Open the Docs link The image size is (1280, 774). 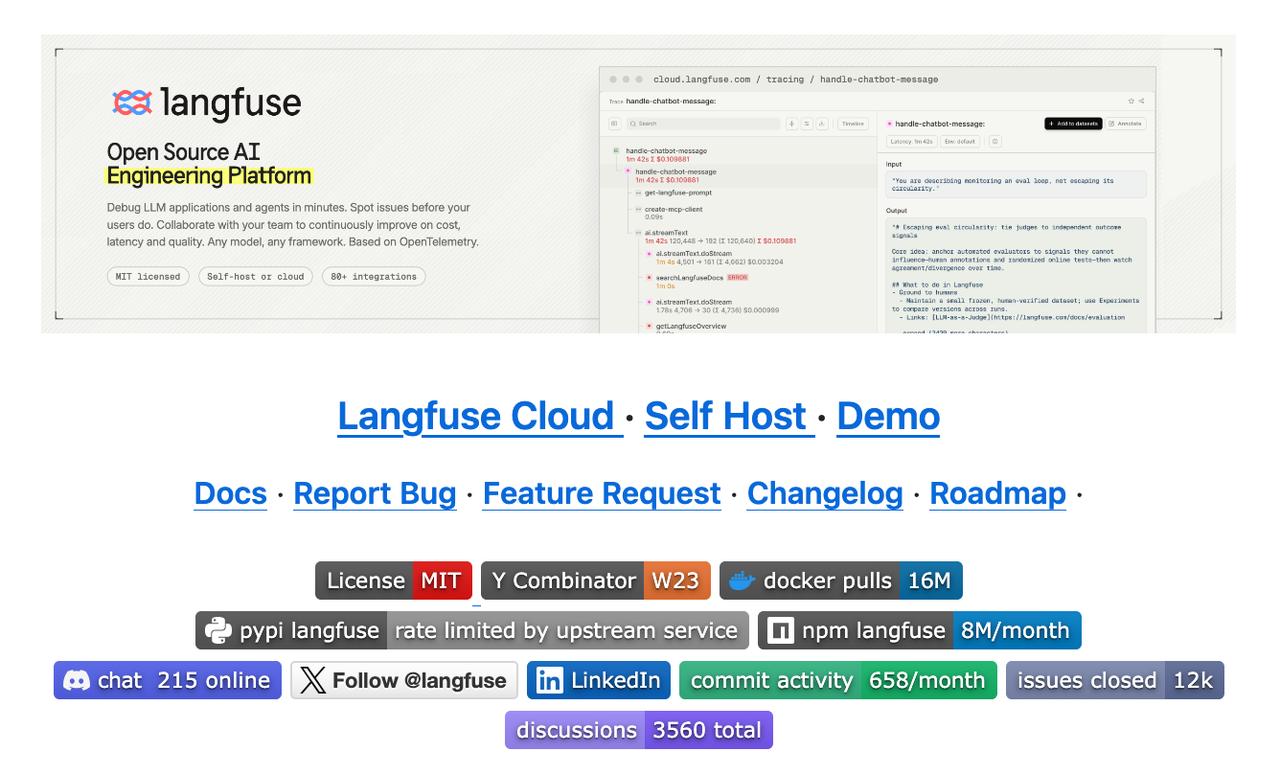230,493
